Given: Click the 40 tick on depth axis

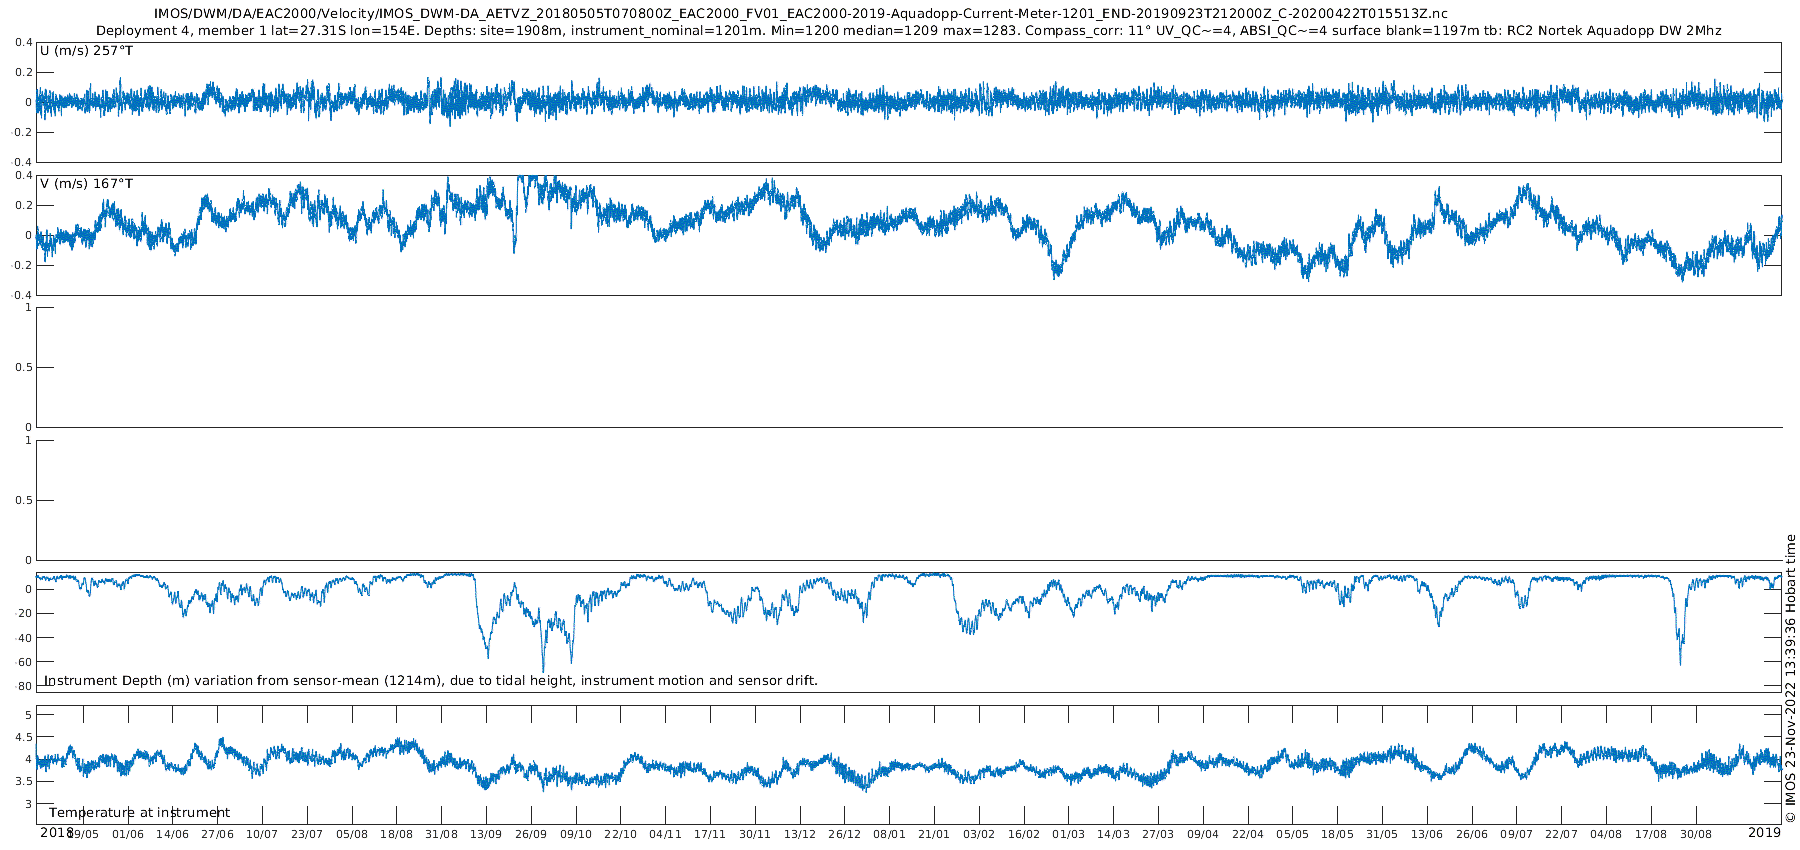Looking at the screenshot, I should [x=25, y=638].
